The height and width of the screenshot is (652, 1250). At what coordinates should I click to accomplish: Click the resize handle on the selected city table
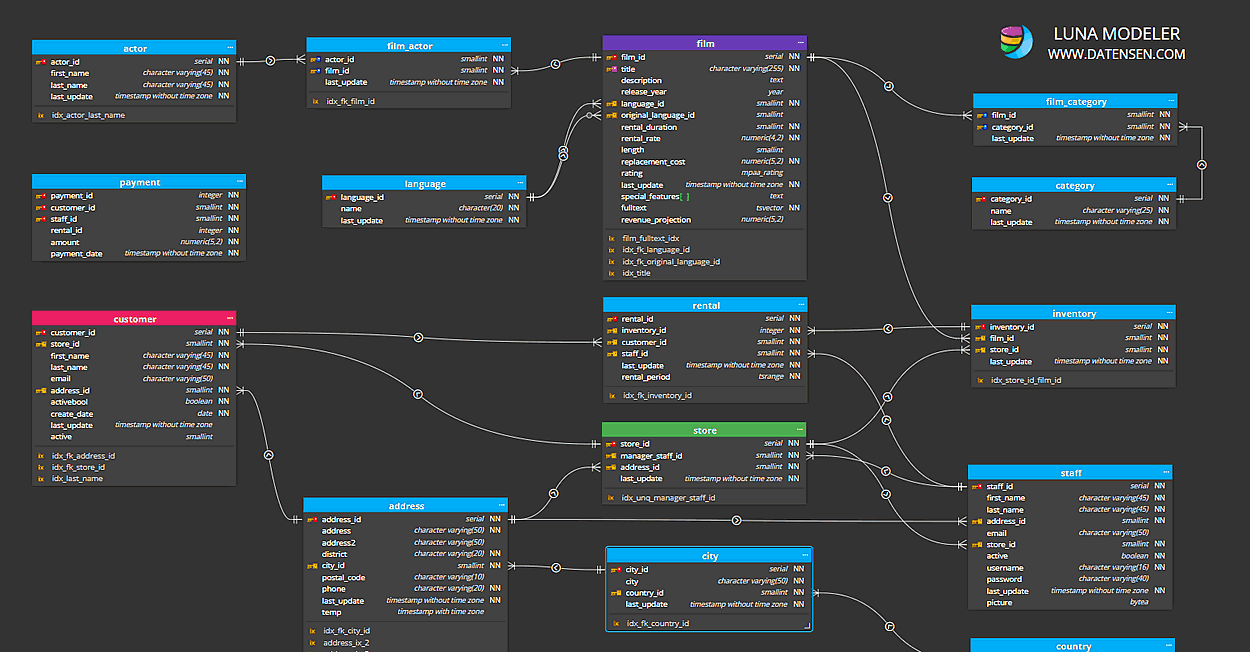pyautogui.click(x=807, y=623)
